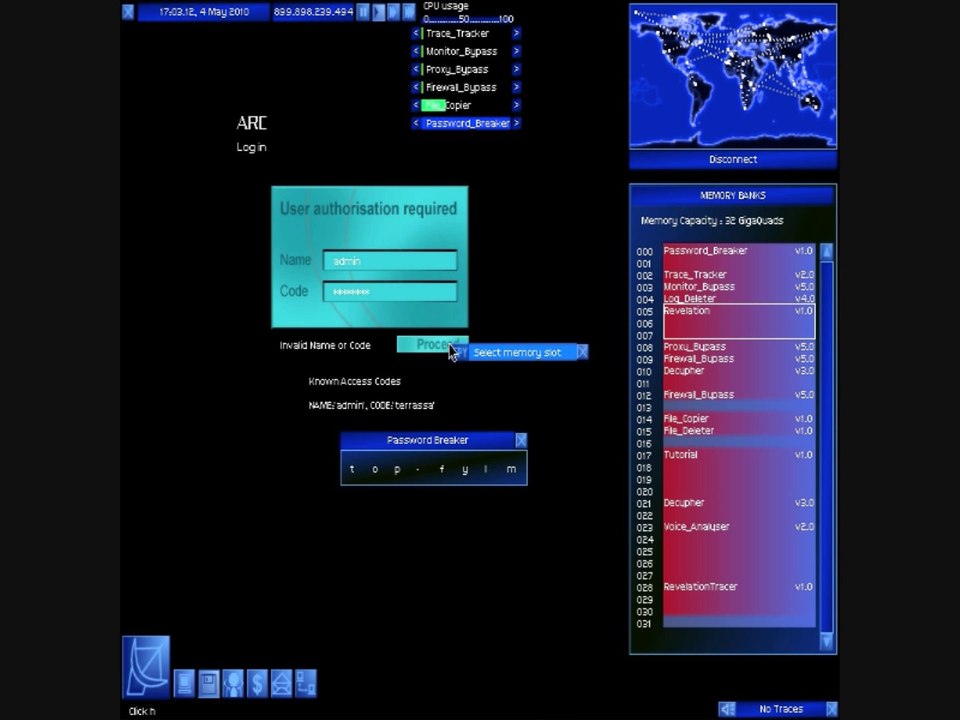Viewport: 960px width, 720px height.
Task: Pause game time with the pause button
Action: pos(363,12)
